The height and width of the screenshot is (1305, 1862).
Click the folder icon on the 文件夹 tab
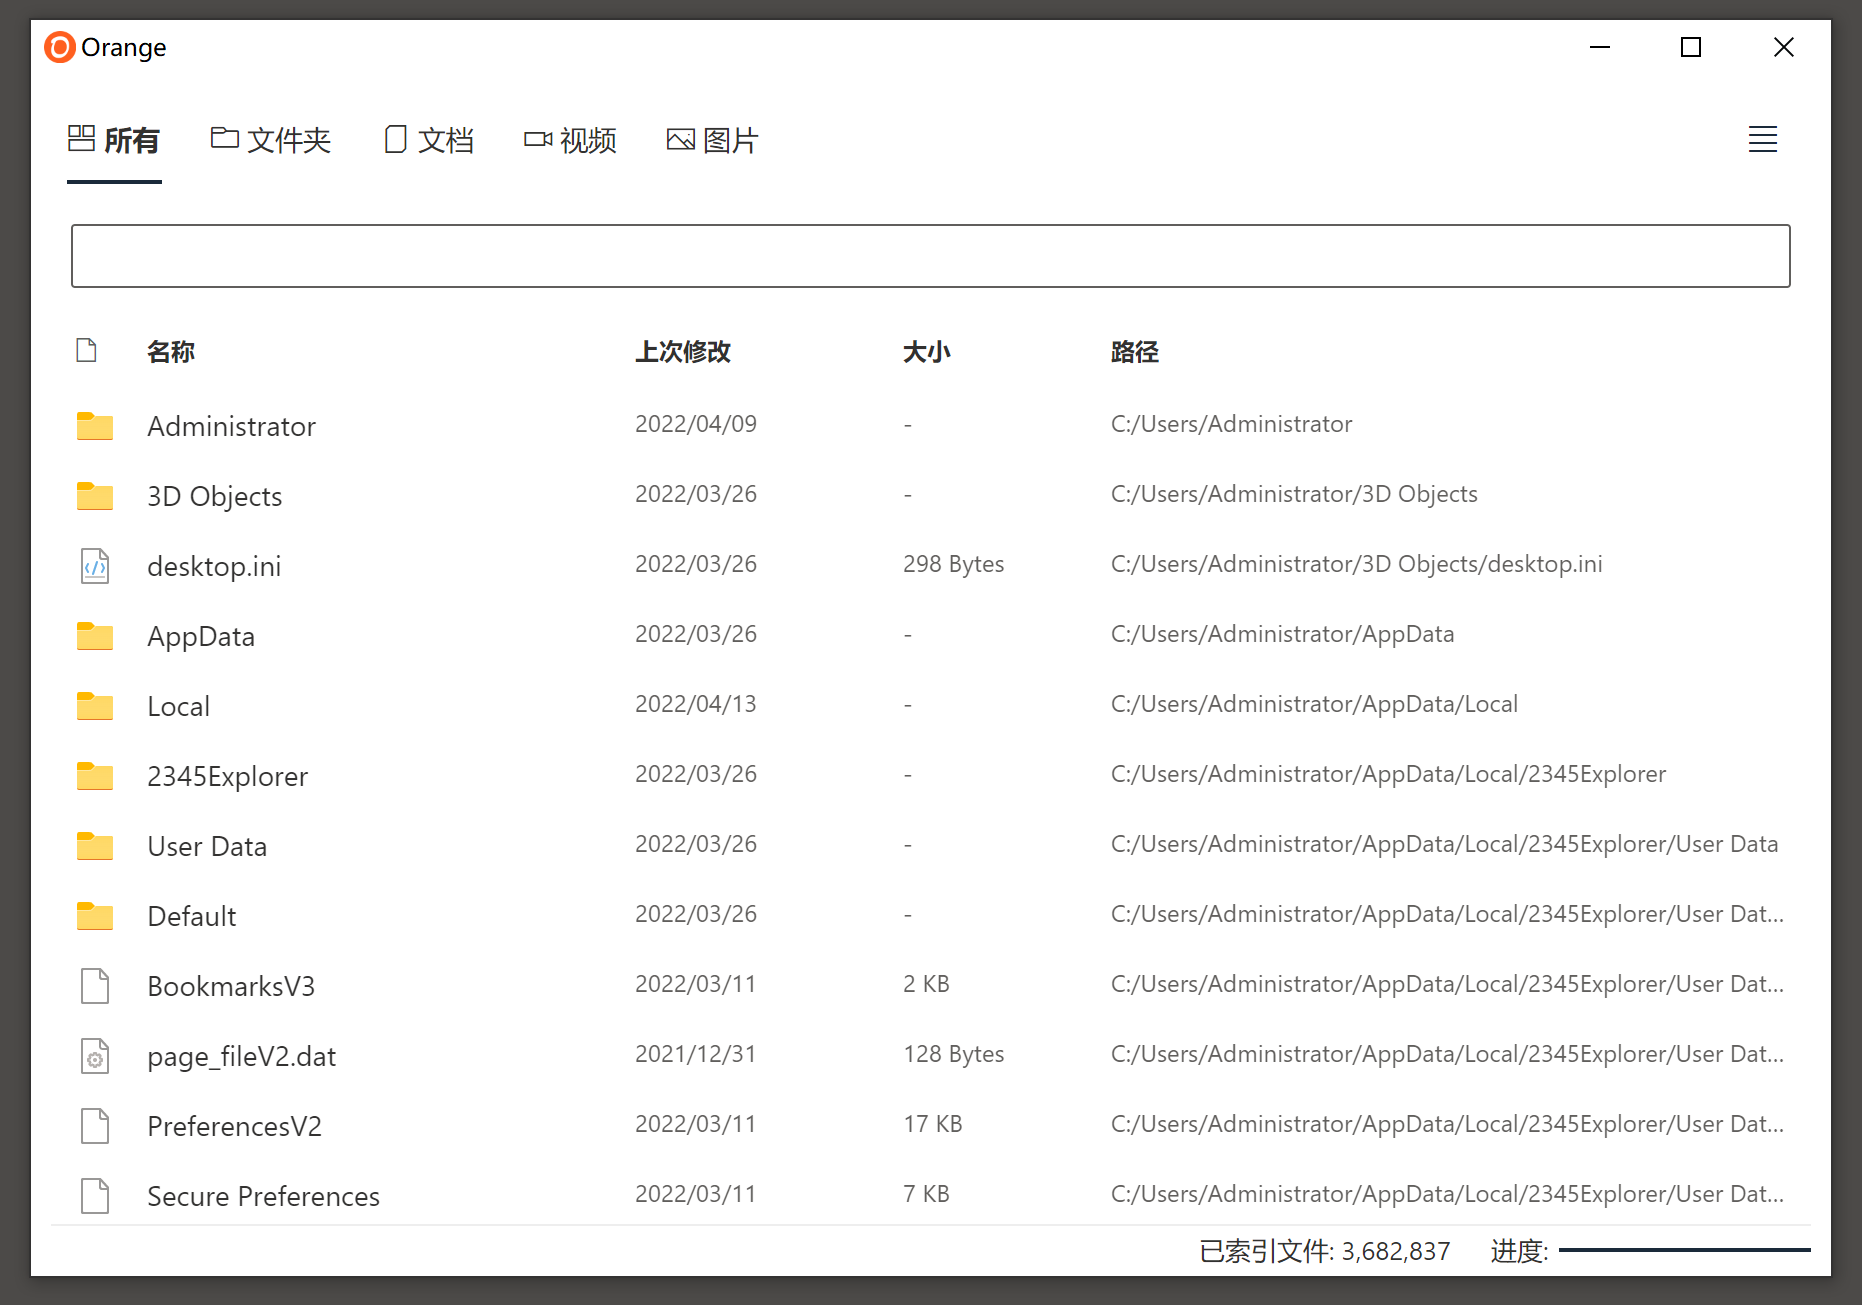[x=222, y=139]
